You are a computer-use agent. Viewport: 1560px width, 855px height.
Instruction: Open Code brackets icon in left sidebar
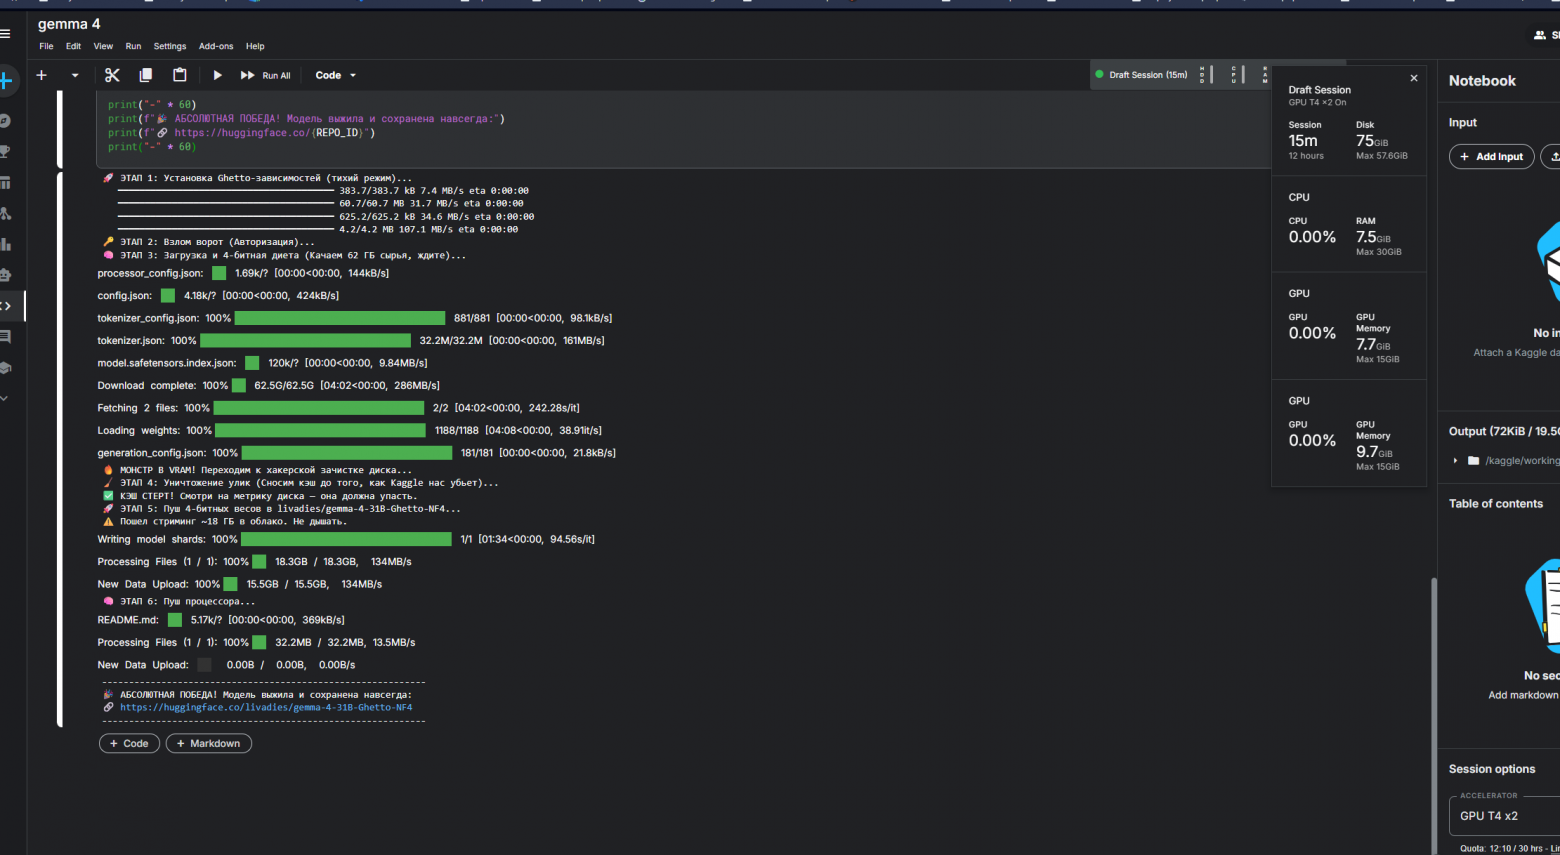point(5,306)
